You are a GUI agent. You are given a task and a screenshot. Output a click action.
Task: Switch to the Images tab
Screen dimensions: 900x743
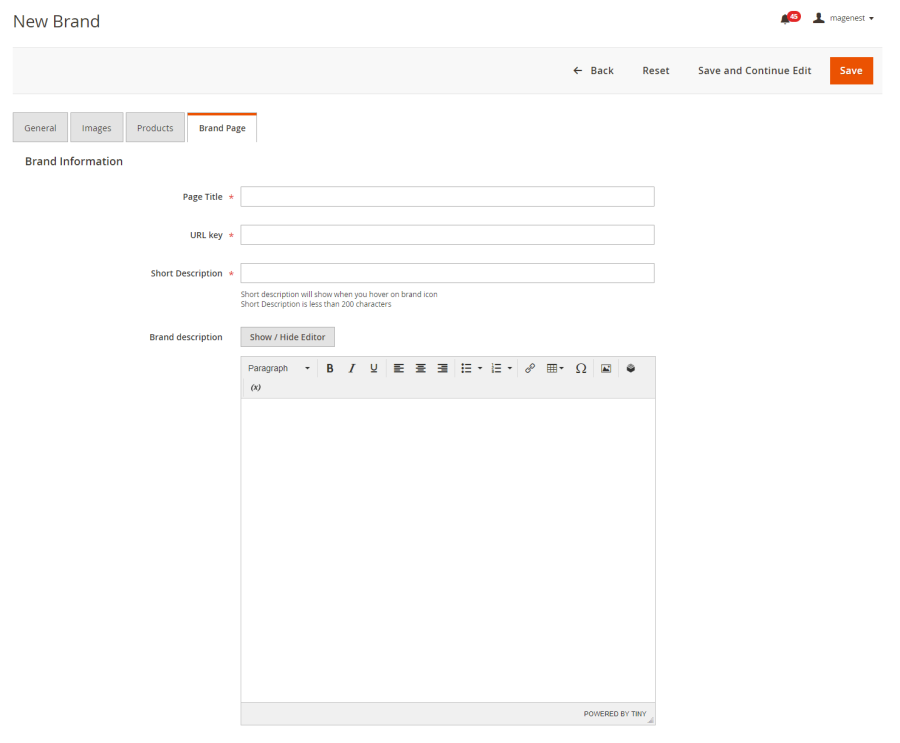(96, 127)
